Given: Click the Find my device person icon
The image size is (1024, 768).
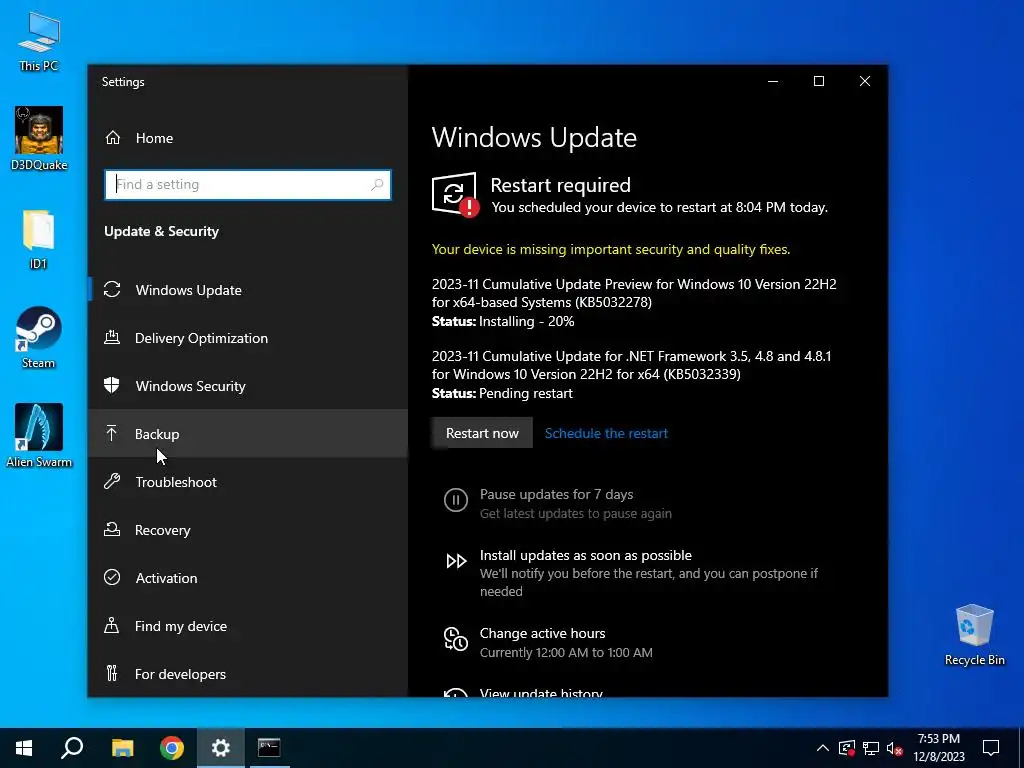Looking at the screenshot, I should pos(112,626).
